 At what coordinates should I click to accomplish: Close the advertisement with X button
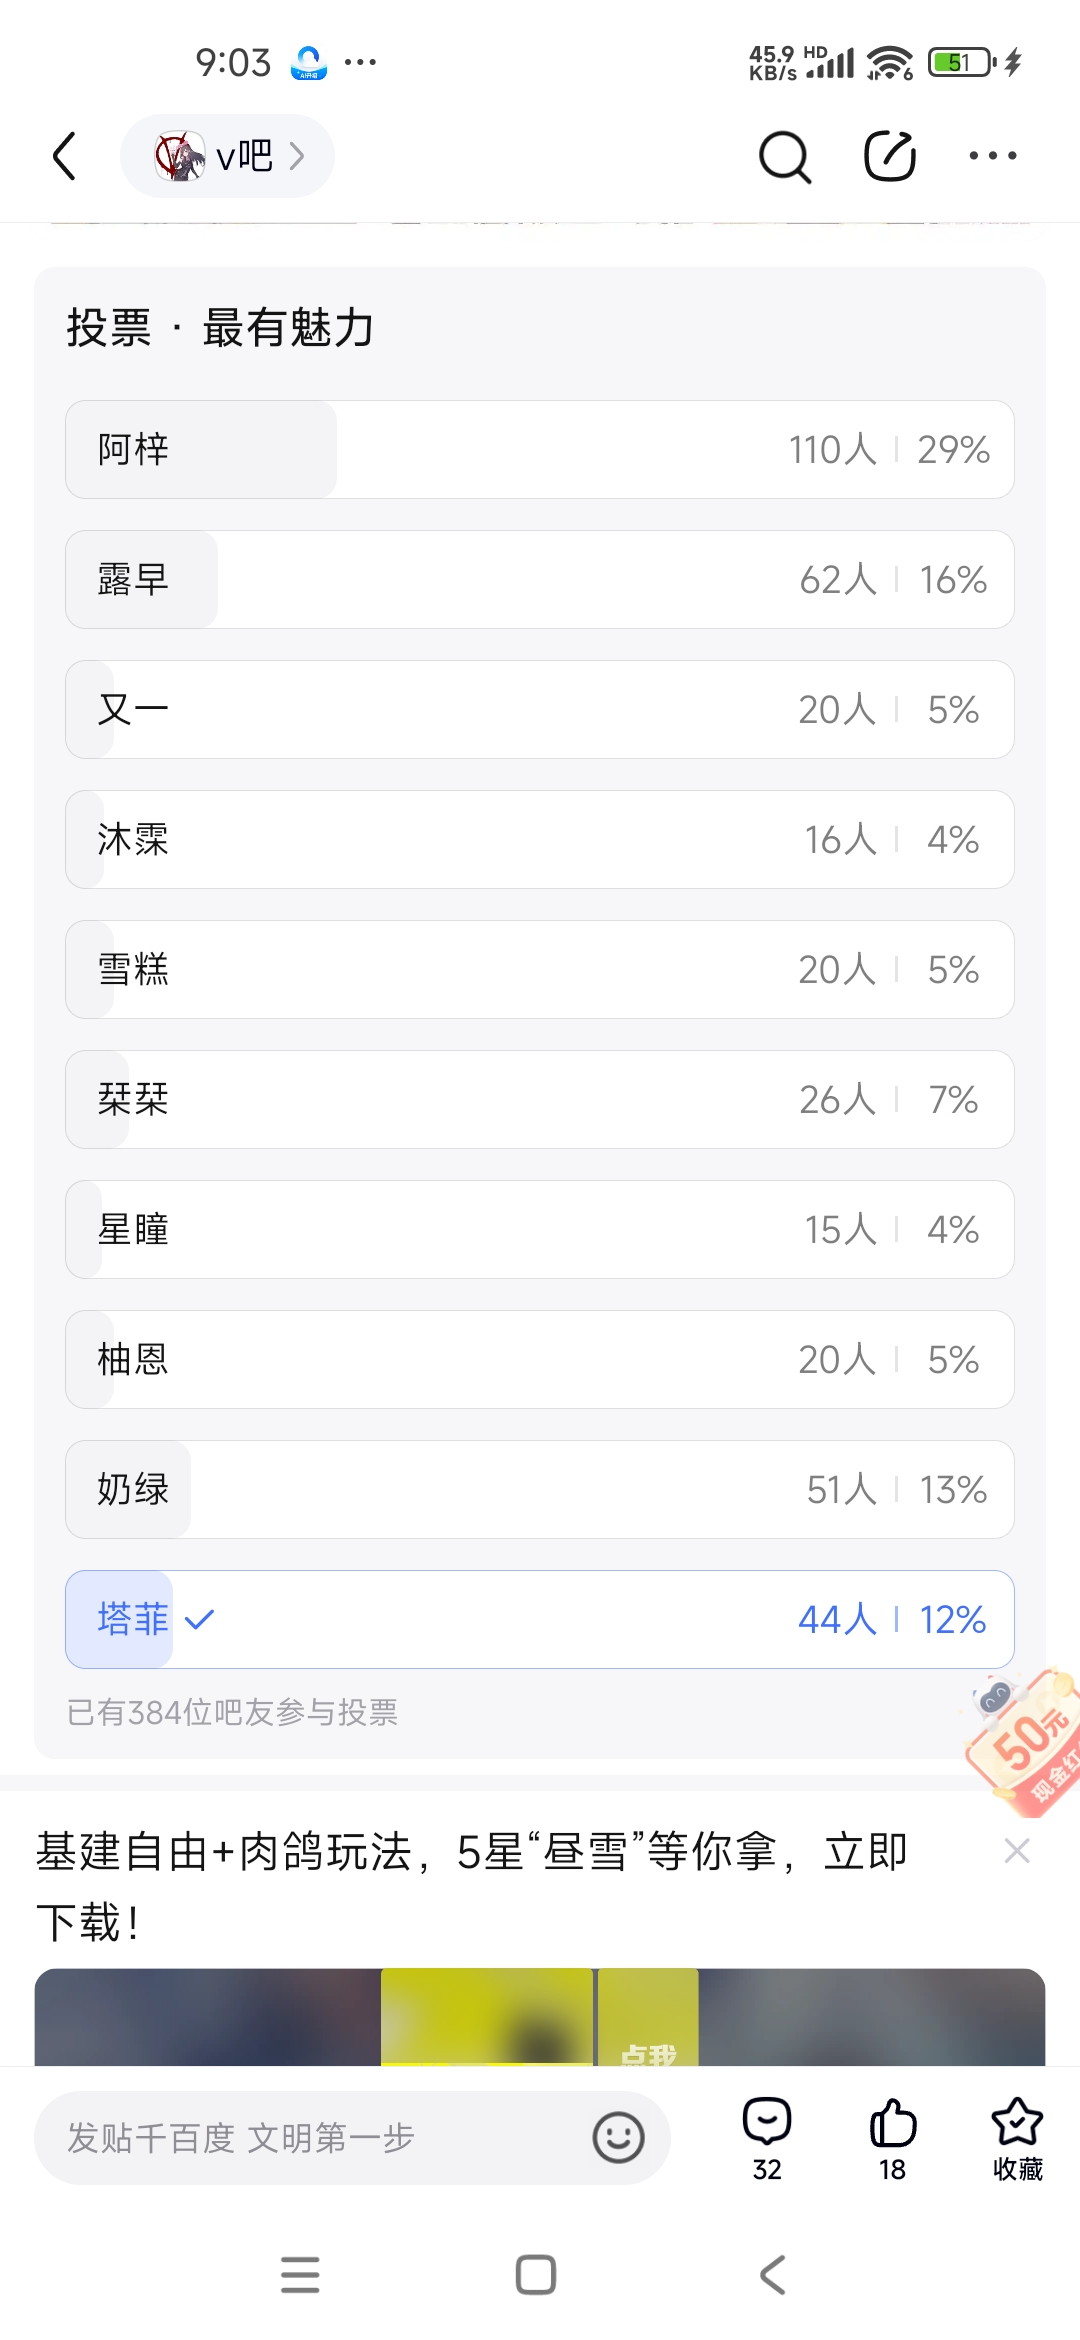[1017, 1851]
